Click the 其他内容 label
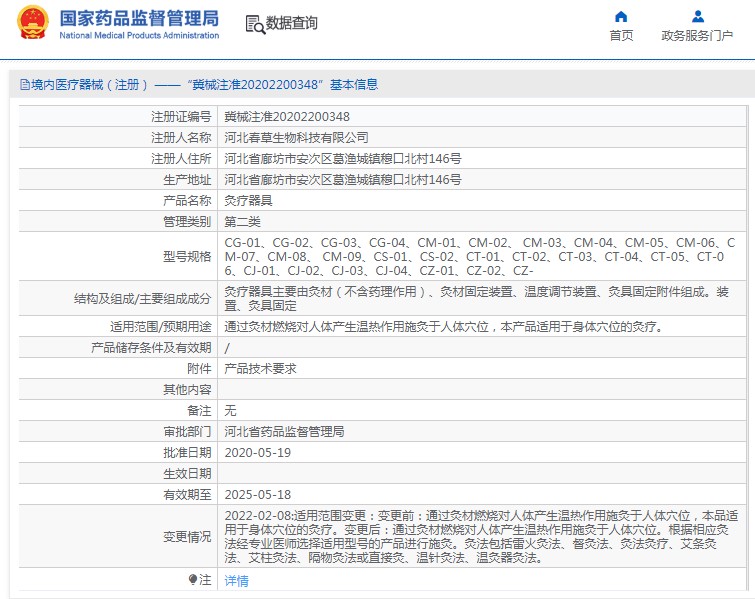 (x=187, y=390)
